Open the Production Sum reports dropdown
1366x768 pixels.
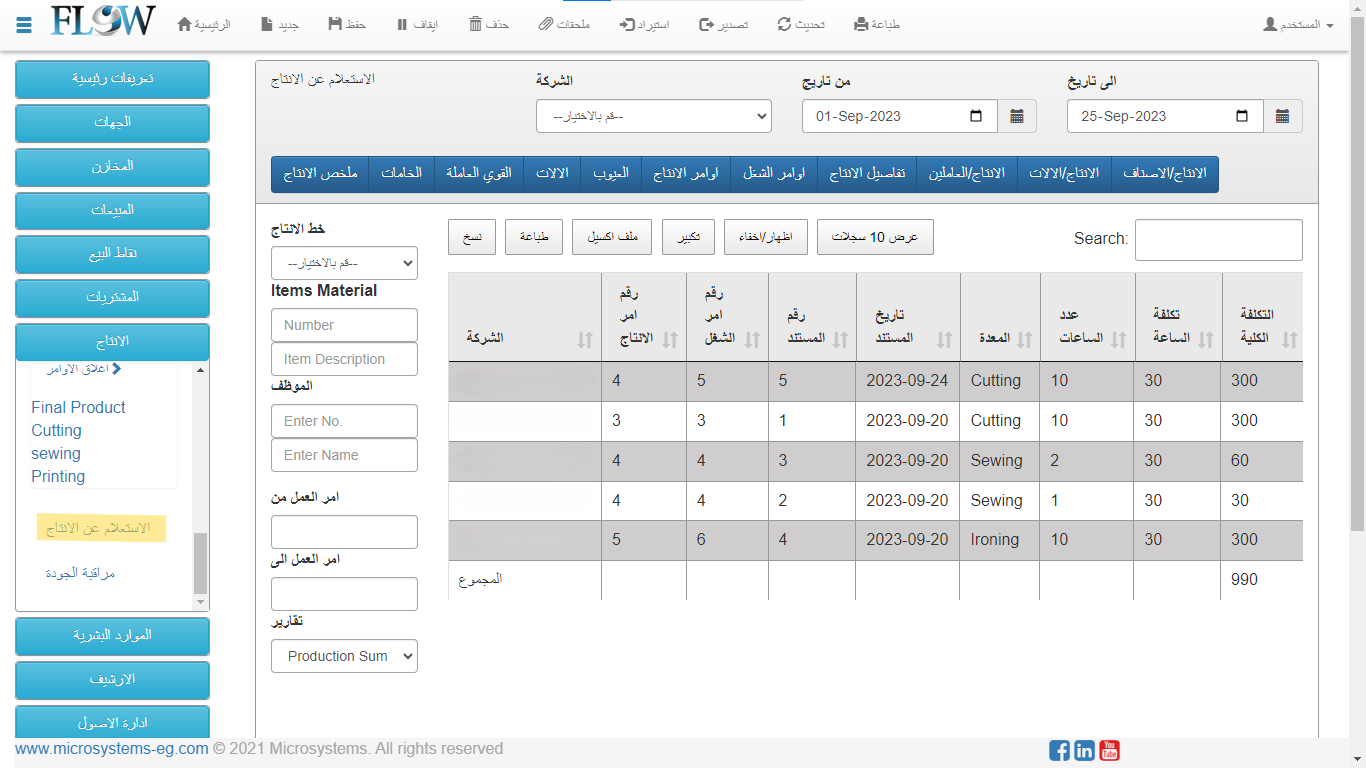coord(344,656)
